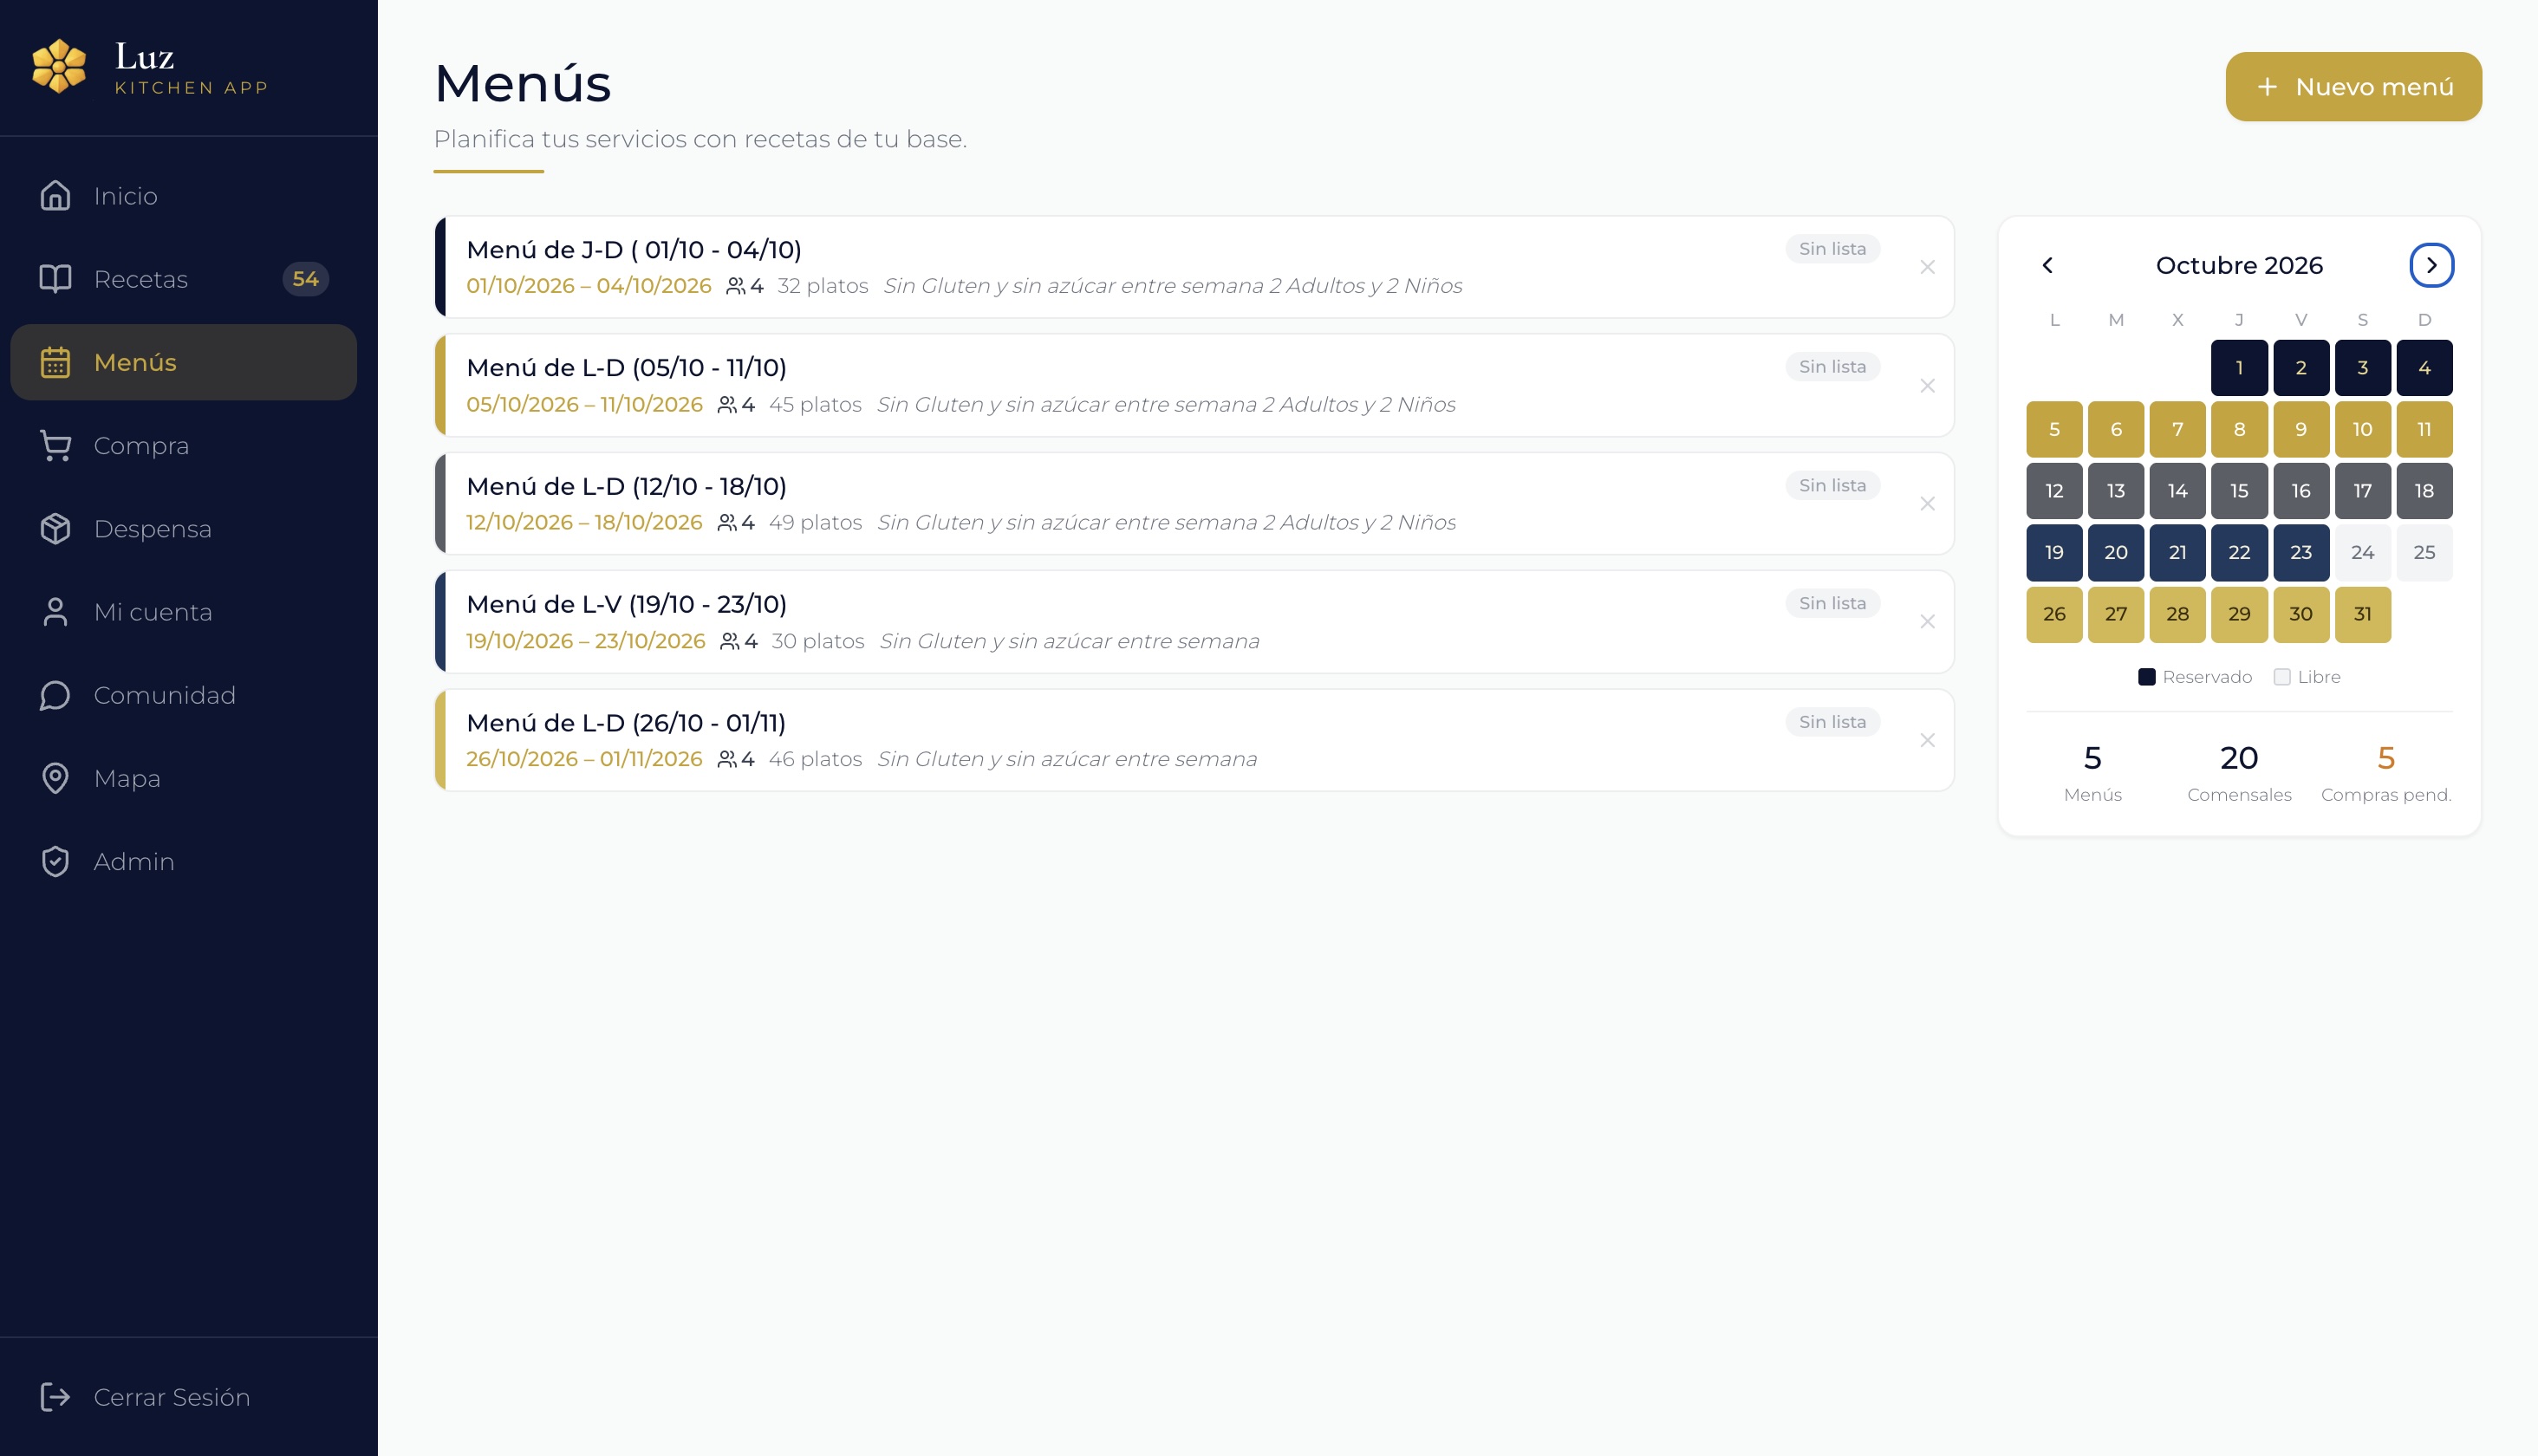Click the Reservado legend swatch
The width and height of the screenshot is (2538, 1456).
coord(2146,677)
